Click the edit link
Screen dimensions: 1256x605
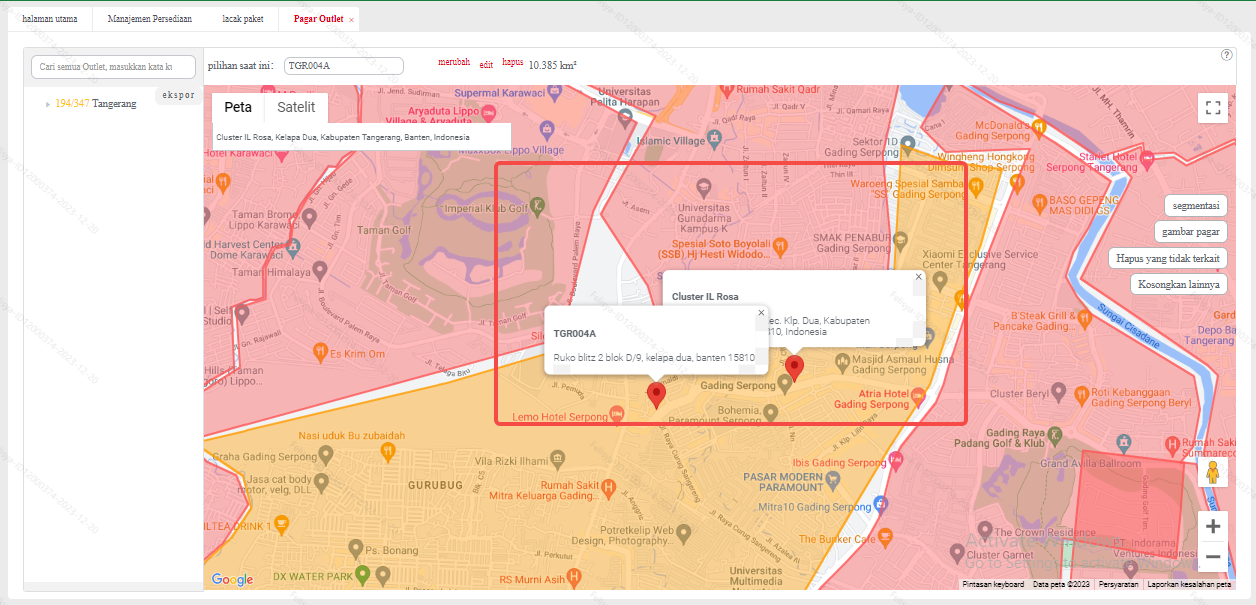486,64
